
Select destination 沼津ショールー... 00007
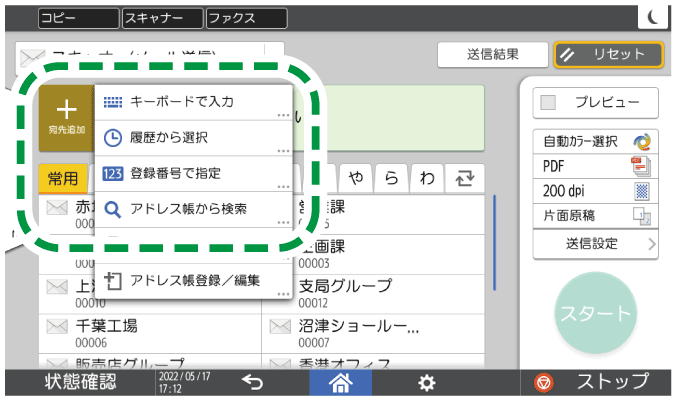pos(373,334)
